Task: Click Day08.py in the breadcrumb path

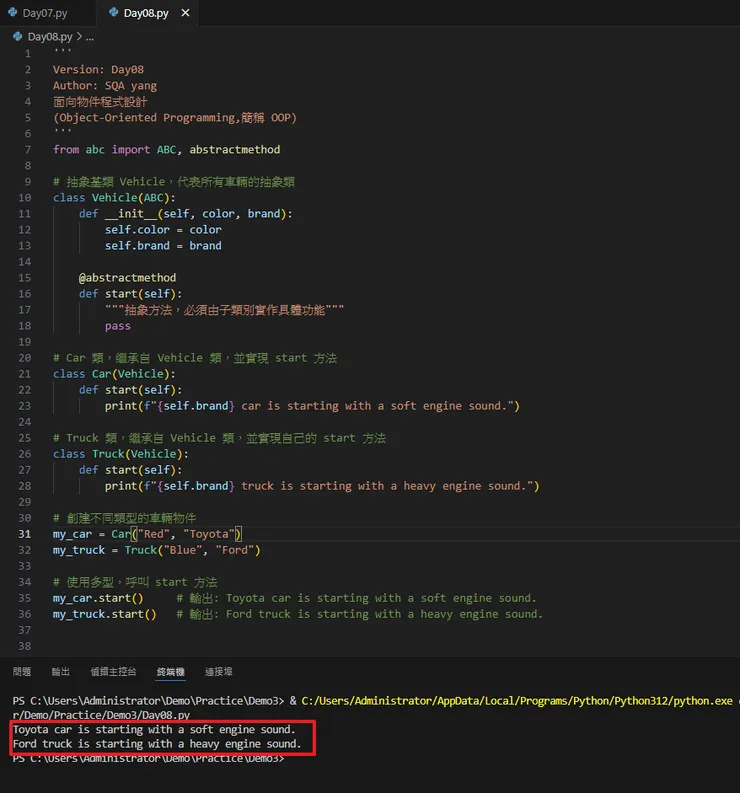Action: 50,37
